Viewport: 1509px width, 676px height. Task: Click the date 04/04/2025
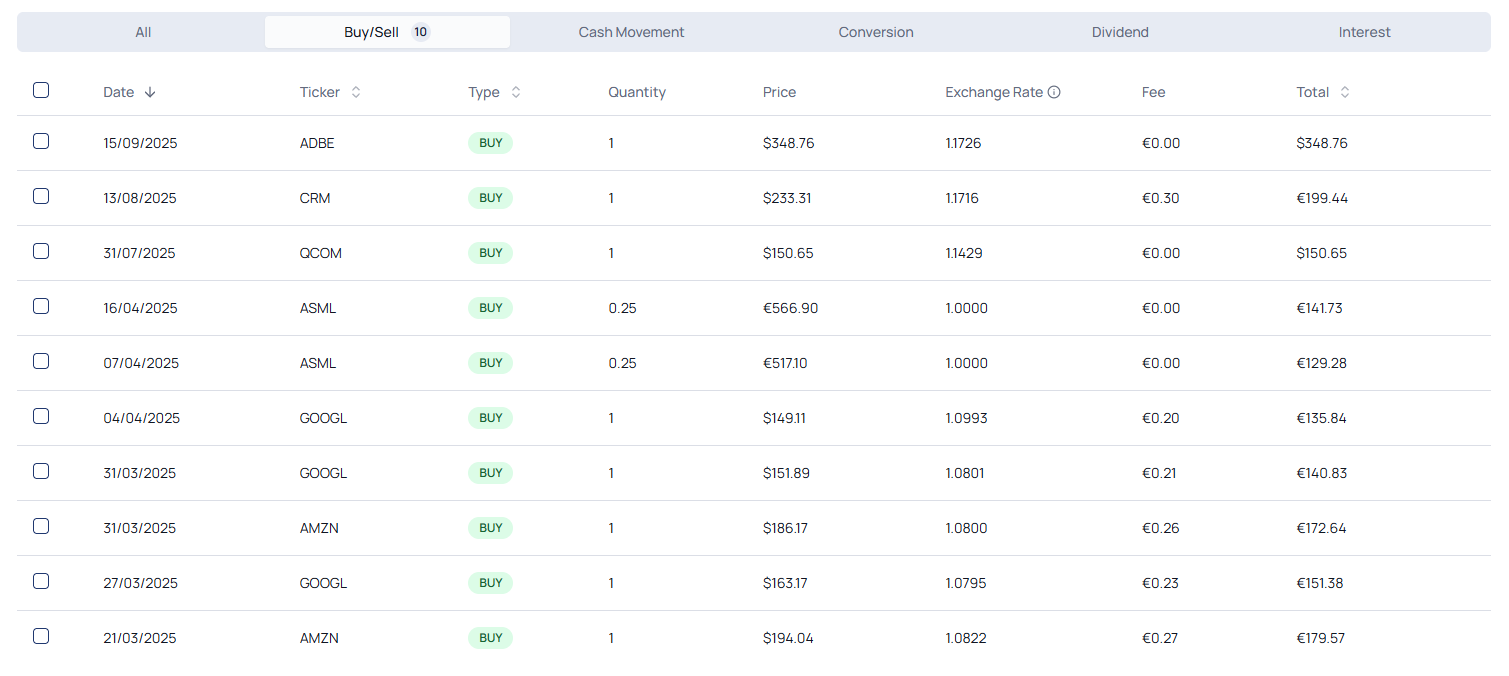(142, 418)
